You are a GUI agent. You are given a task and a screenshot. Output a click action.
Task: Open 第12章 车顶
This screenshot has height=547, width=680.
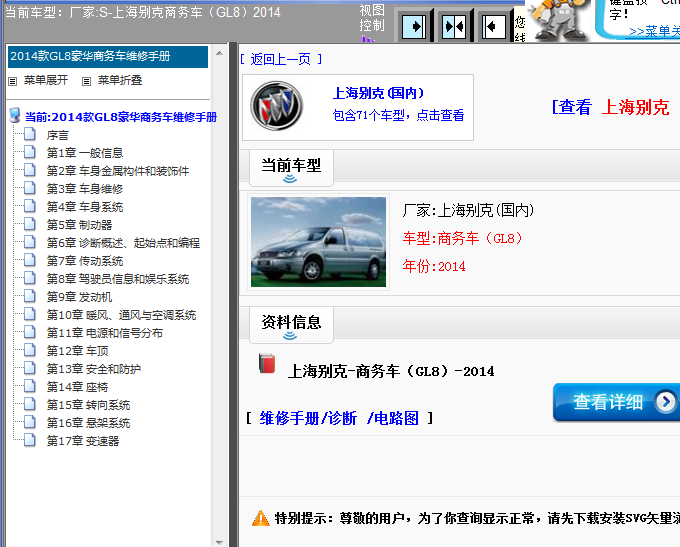tap(78, 351)
